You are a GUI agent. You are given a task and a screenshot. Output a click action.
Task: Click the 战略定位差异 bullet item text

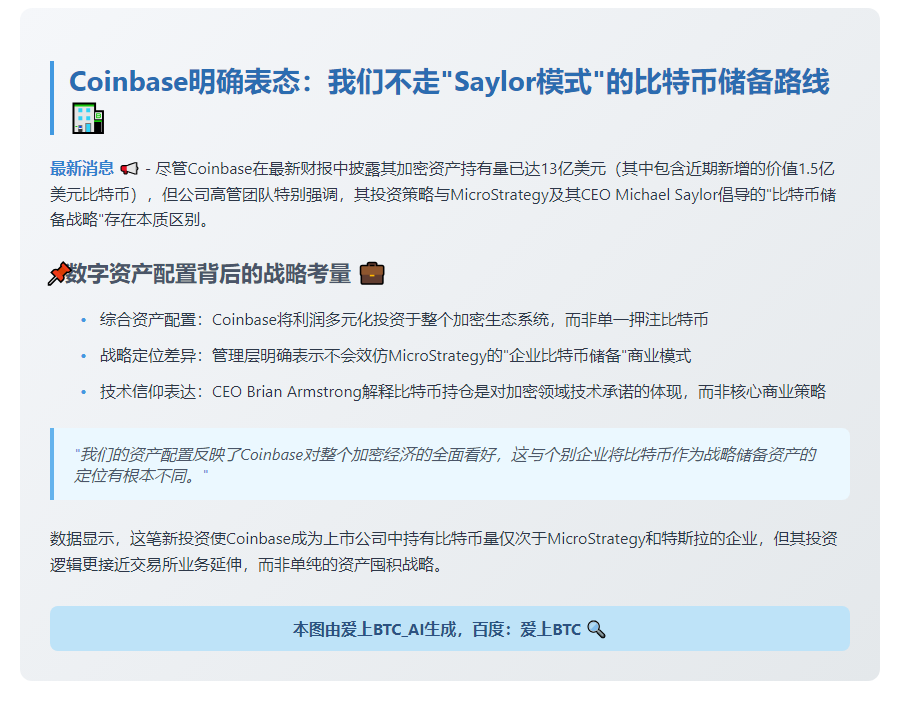pos(395,356)
